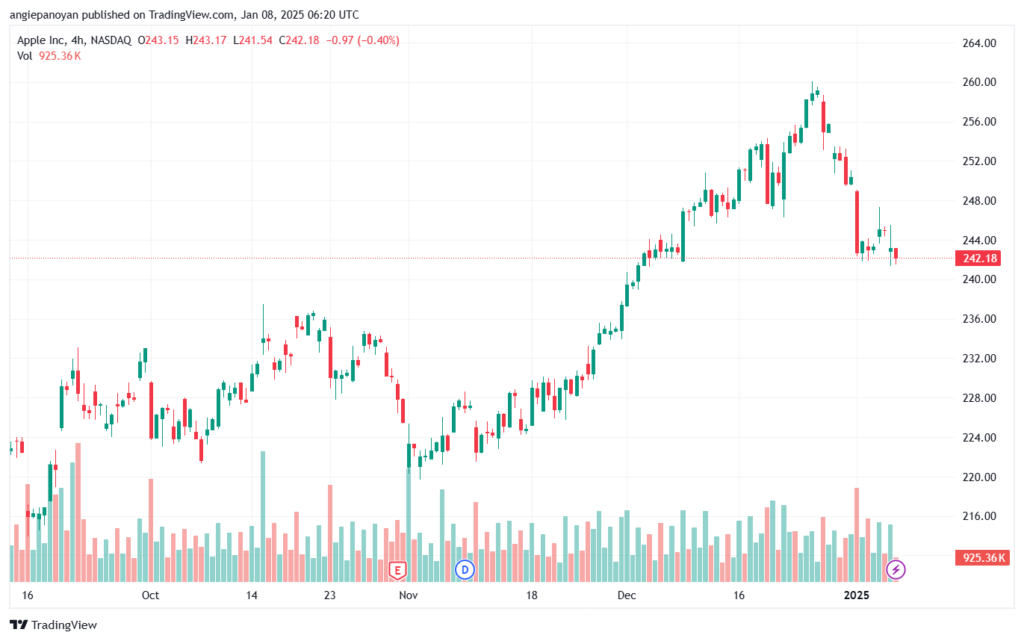The width and height of the screenshot is (1024, 641).
Task: Click the 'Oct' date axis label
Action: [x=150, y=595]
